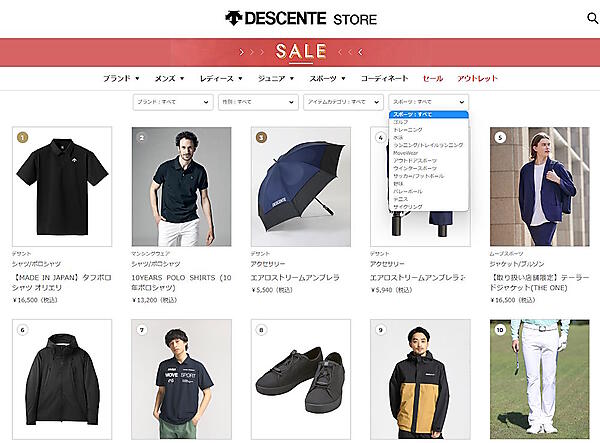The image size is (600, 443).
Task: Open the メンズ navigation menu
Action: click(x=169, y=78)
